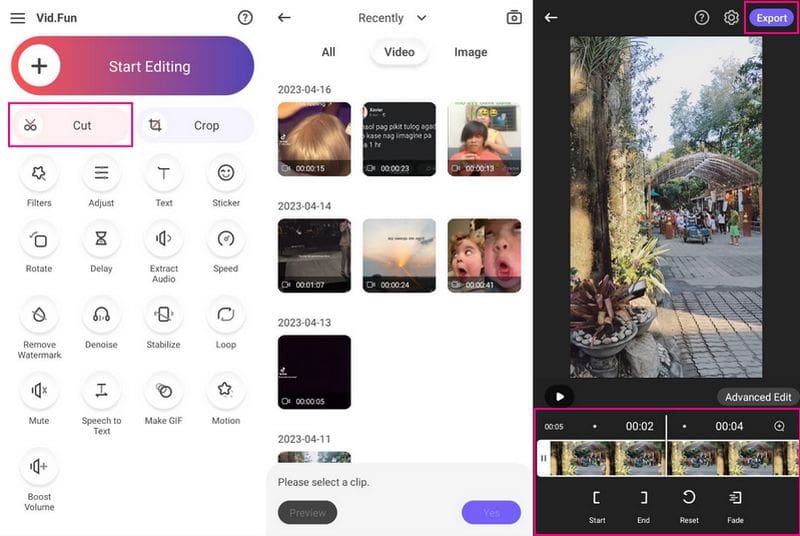Click the 00:02 timeline marker
The image size is (800, 536).
(639, 426)
